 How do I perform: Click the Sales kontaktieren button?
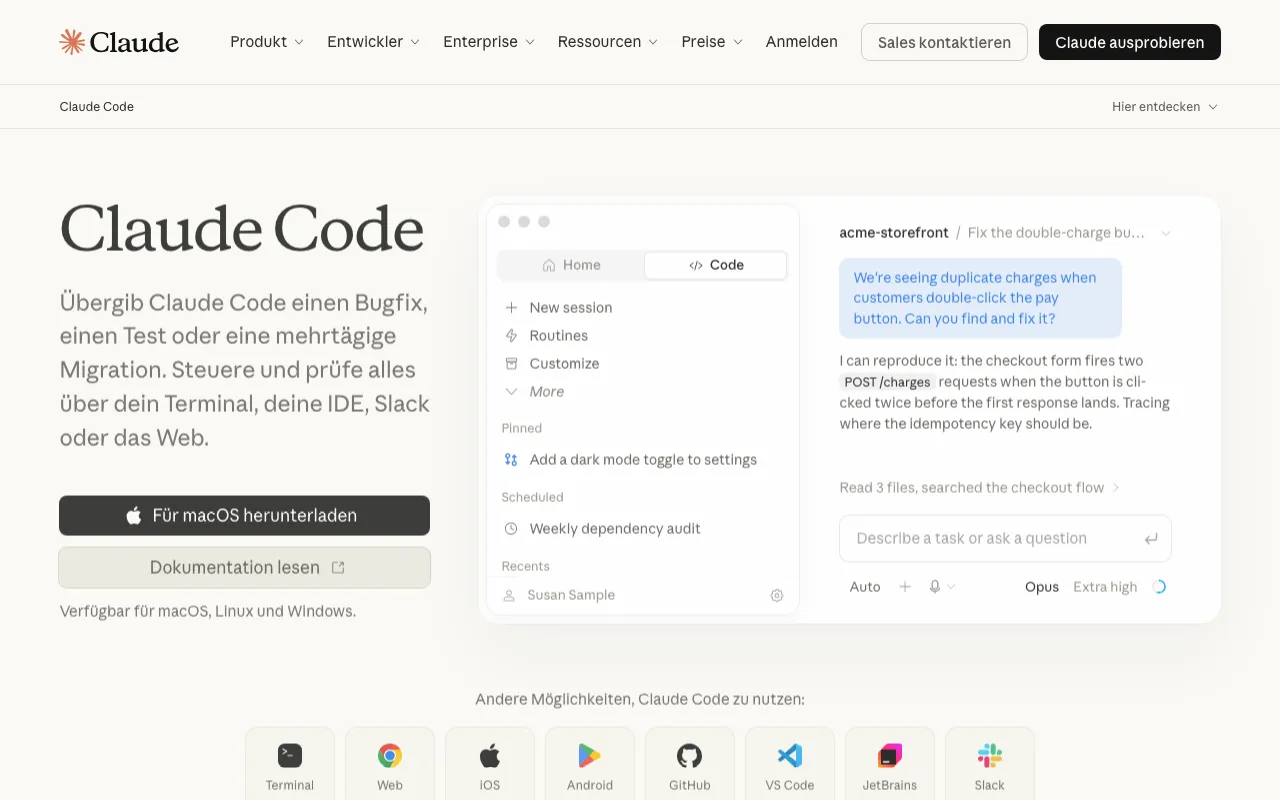944,42
